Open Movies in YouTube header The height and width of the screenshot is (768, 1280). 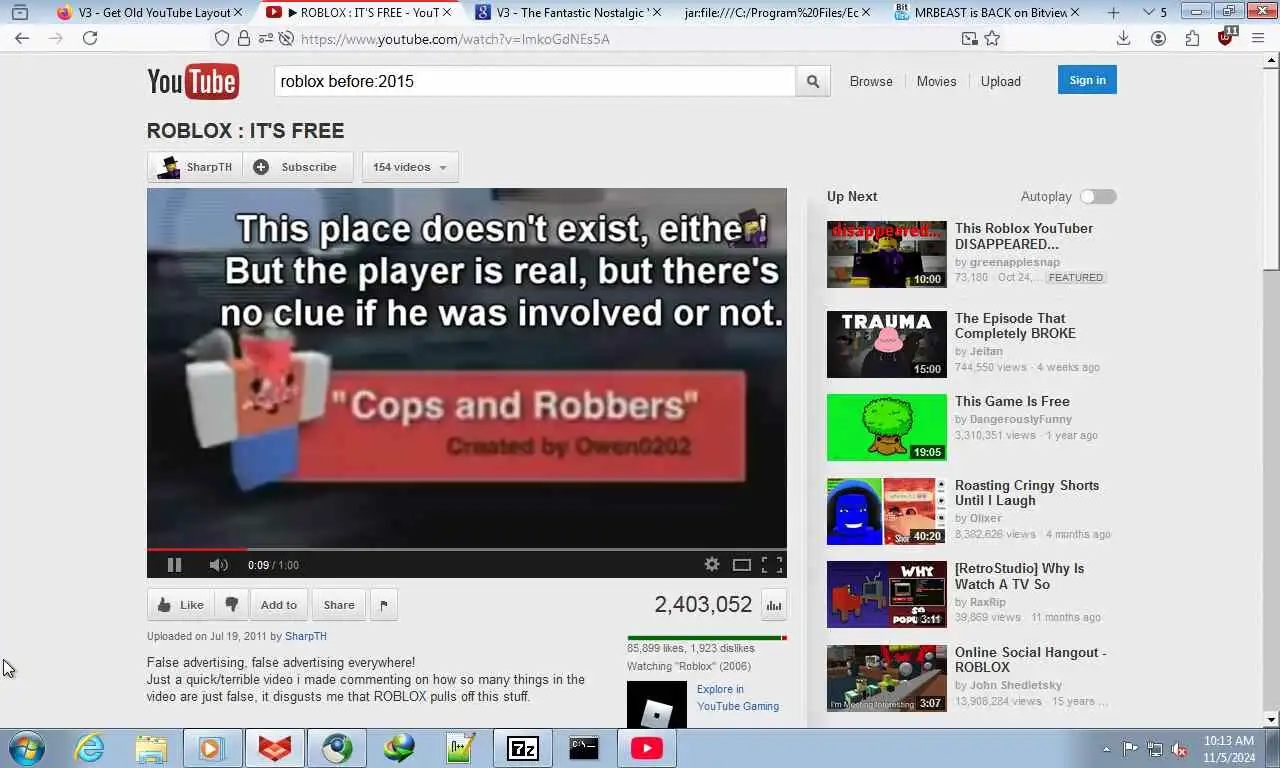936,81
